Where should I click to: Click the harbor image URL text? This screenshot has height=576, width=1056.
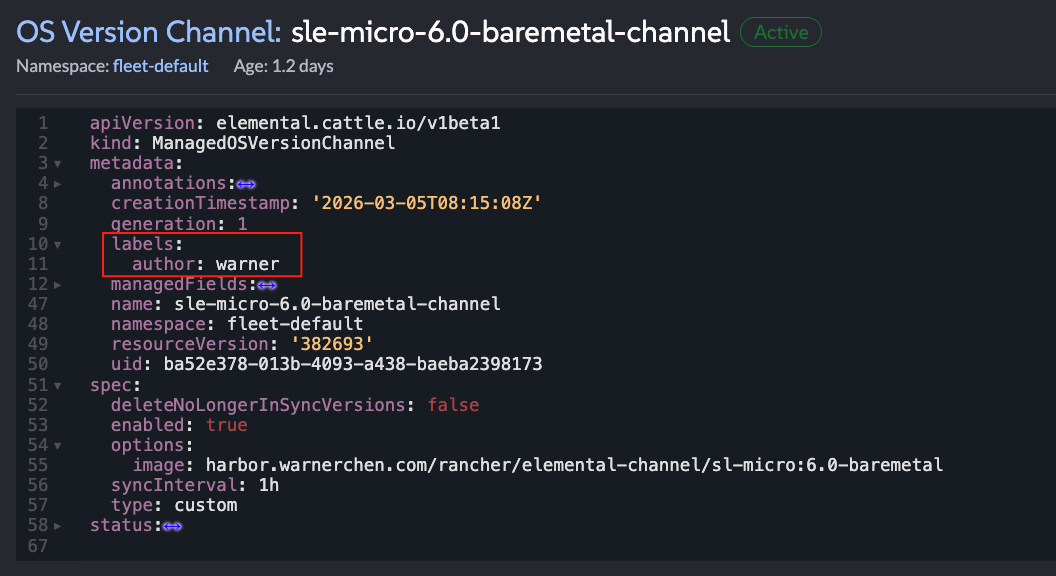tap(574, 465)
